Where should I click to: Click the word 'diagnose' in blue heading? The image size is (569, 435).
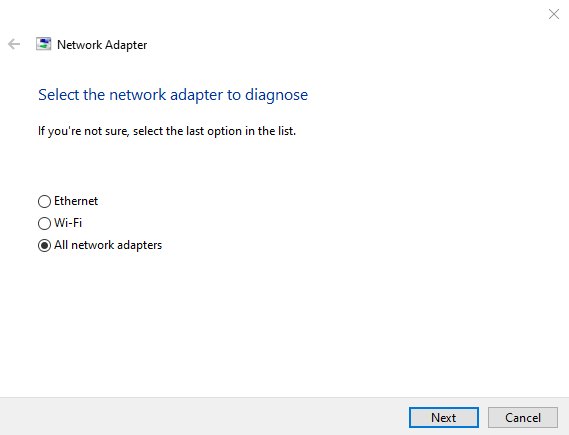276,95
